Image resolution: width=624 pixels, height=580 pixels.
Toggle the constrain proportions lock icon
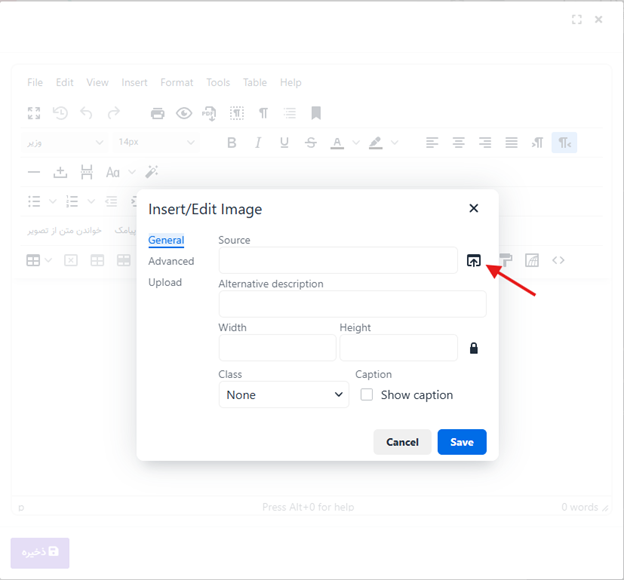(x=473, y=348)
